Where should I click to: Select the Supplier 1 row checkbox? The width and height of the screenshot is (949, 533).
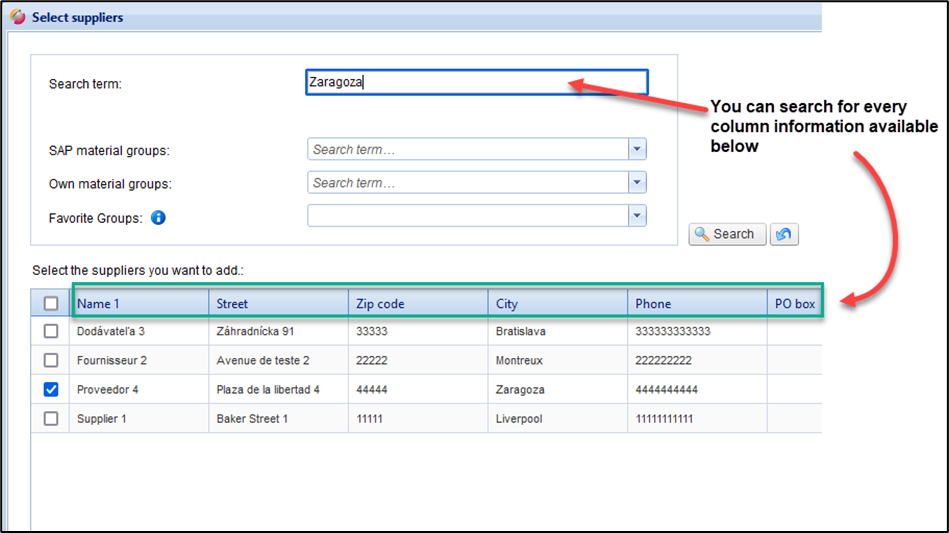click(51, 419)
